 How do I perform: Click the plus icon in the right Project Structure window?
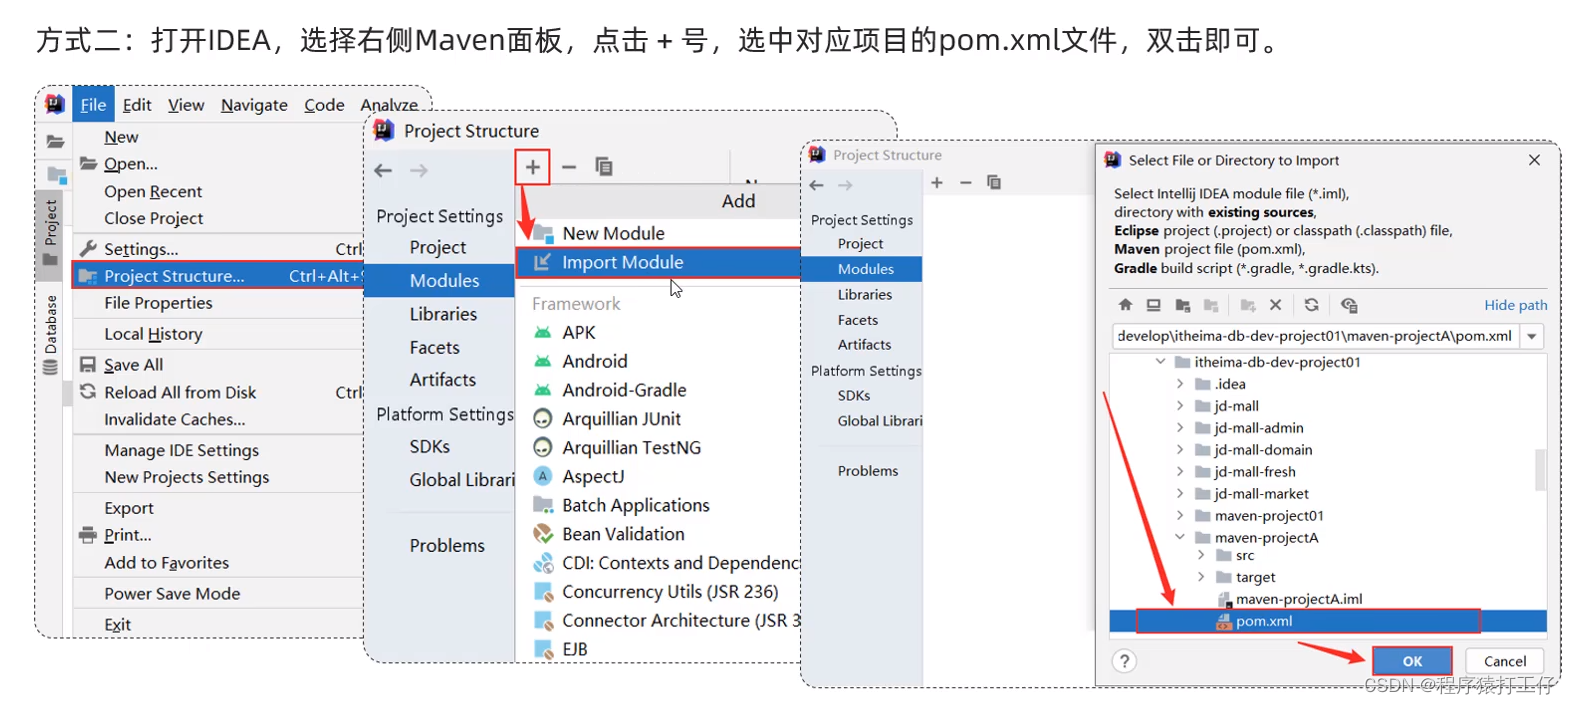[937, 182]
